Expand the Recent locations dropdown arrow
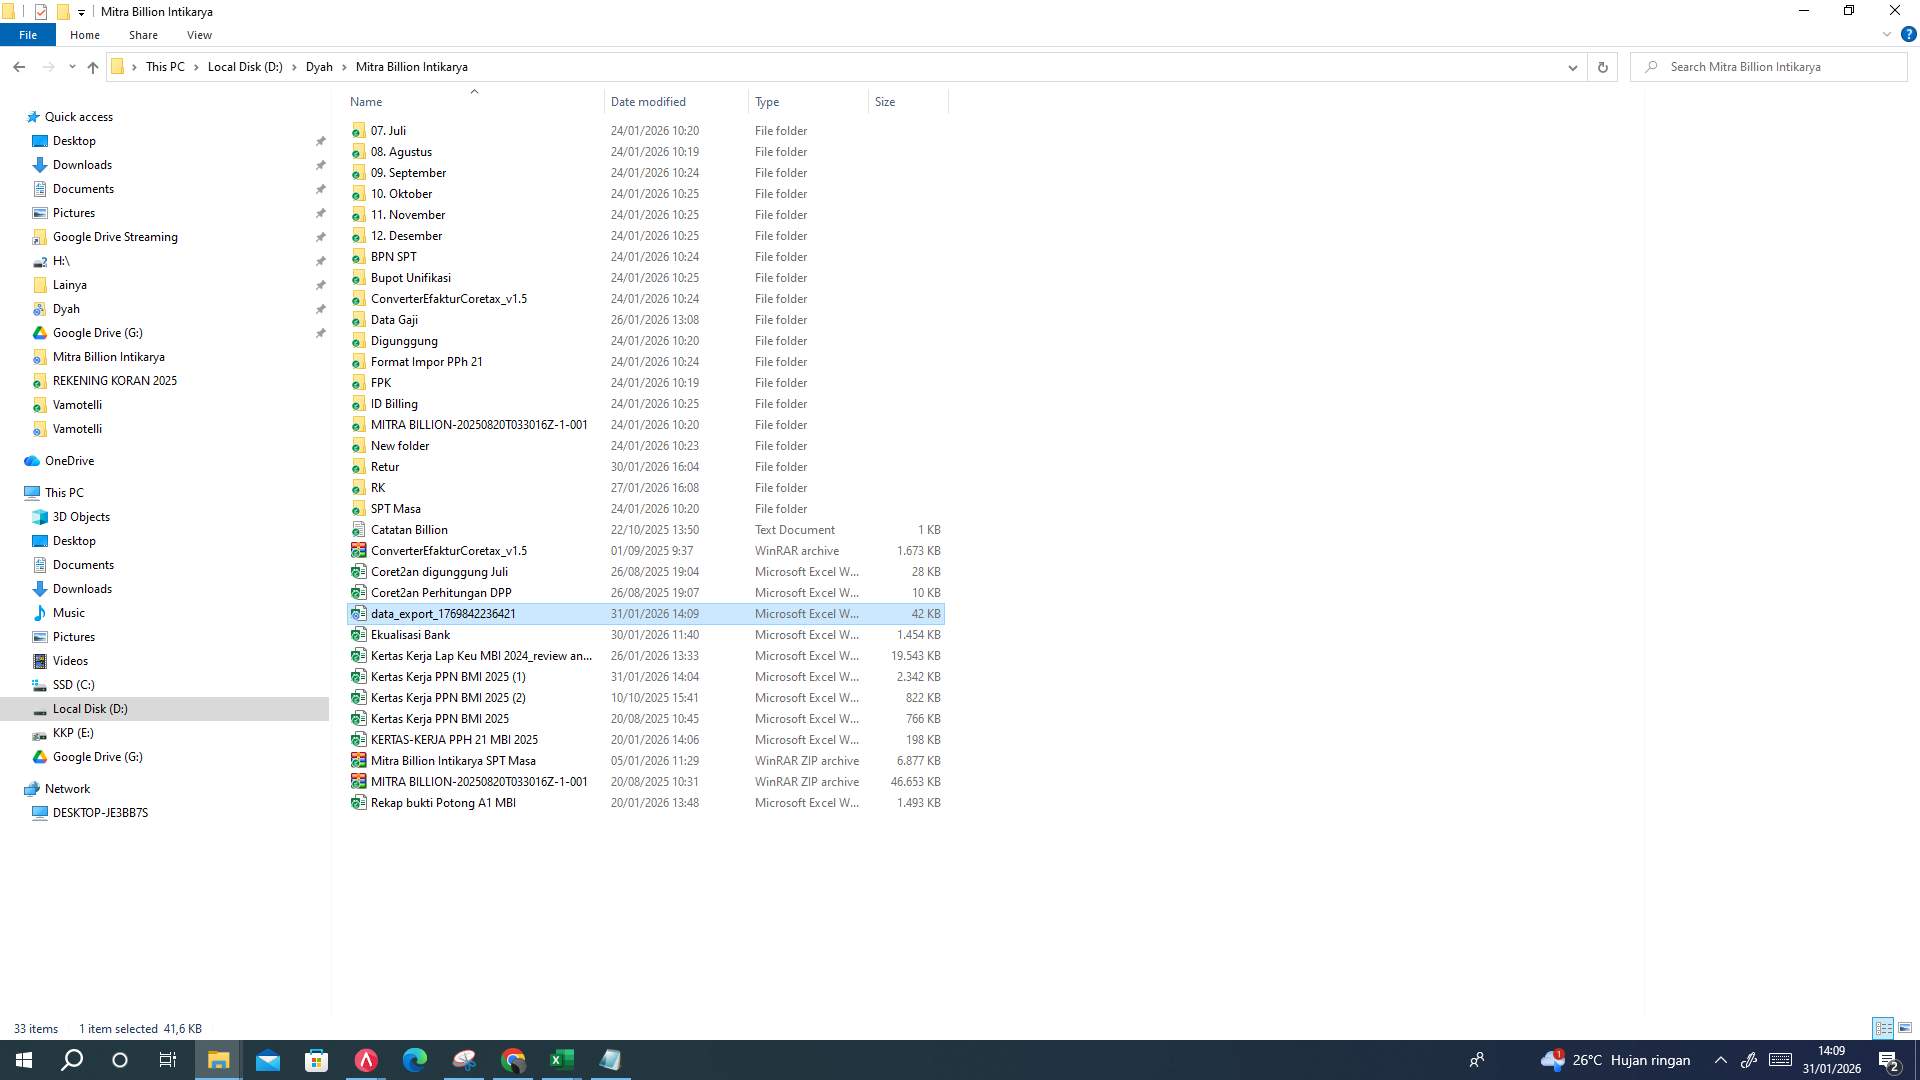Viewport: 1920px width, 1080px height. [71, 67]
